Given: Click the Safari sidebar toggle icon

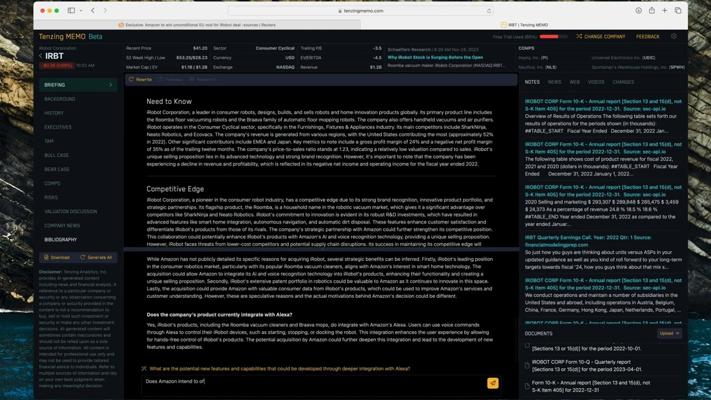Looking at the screenshot, I should click(73, 10).
